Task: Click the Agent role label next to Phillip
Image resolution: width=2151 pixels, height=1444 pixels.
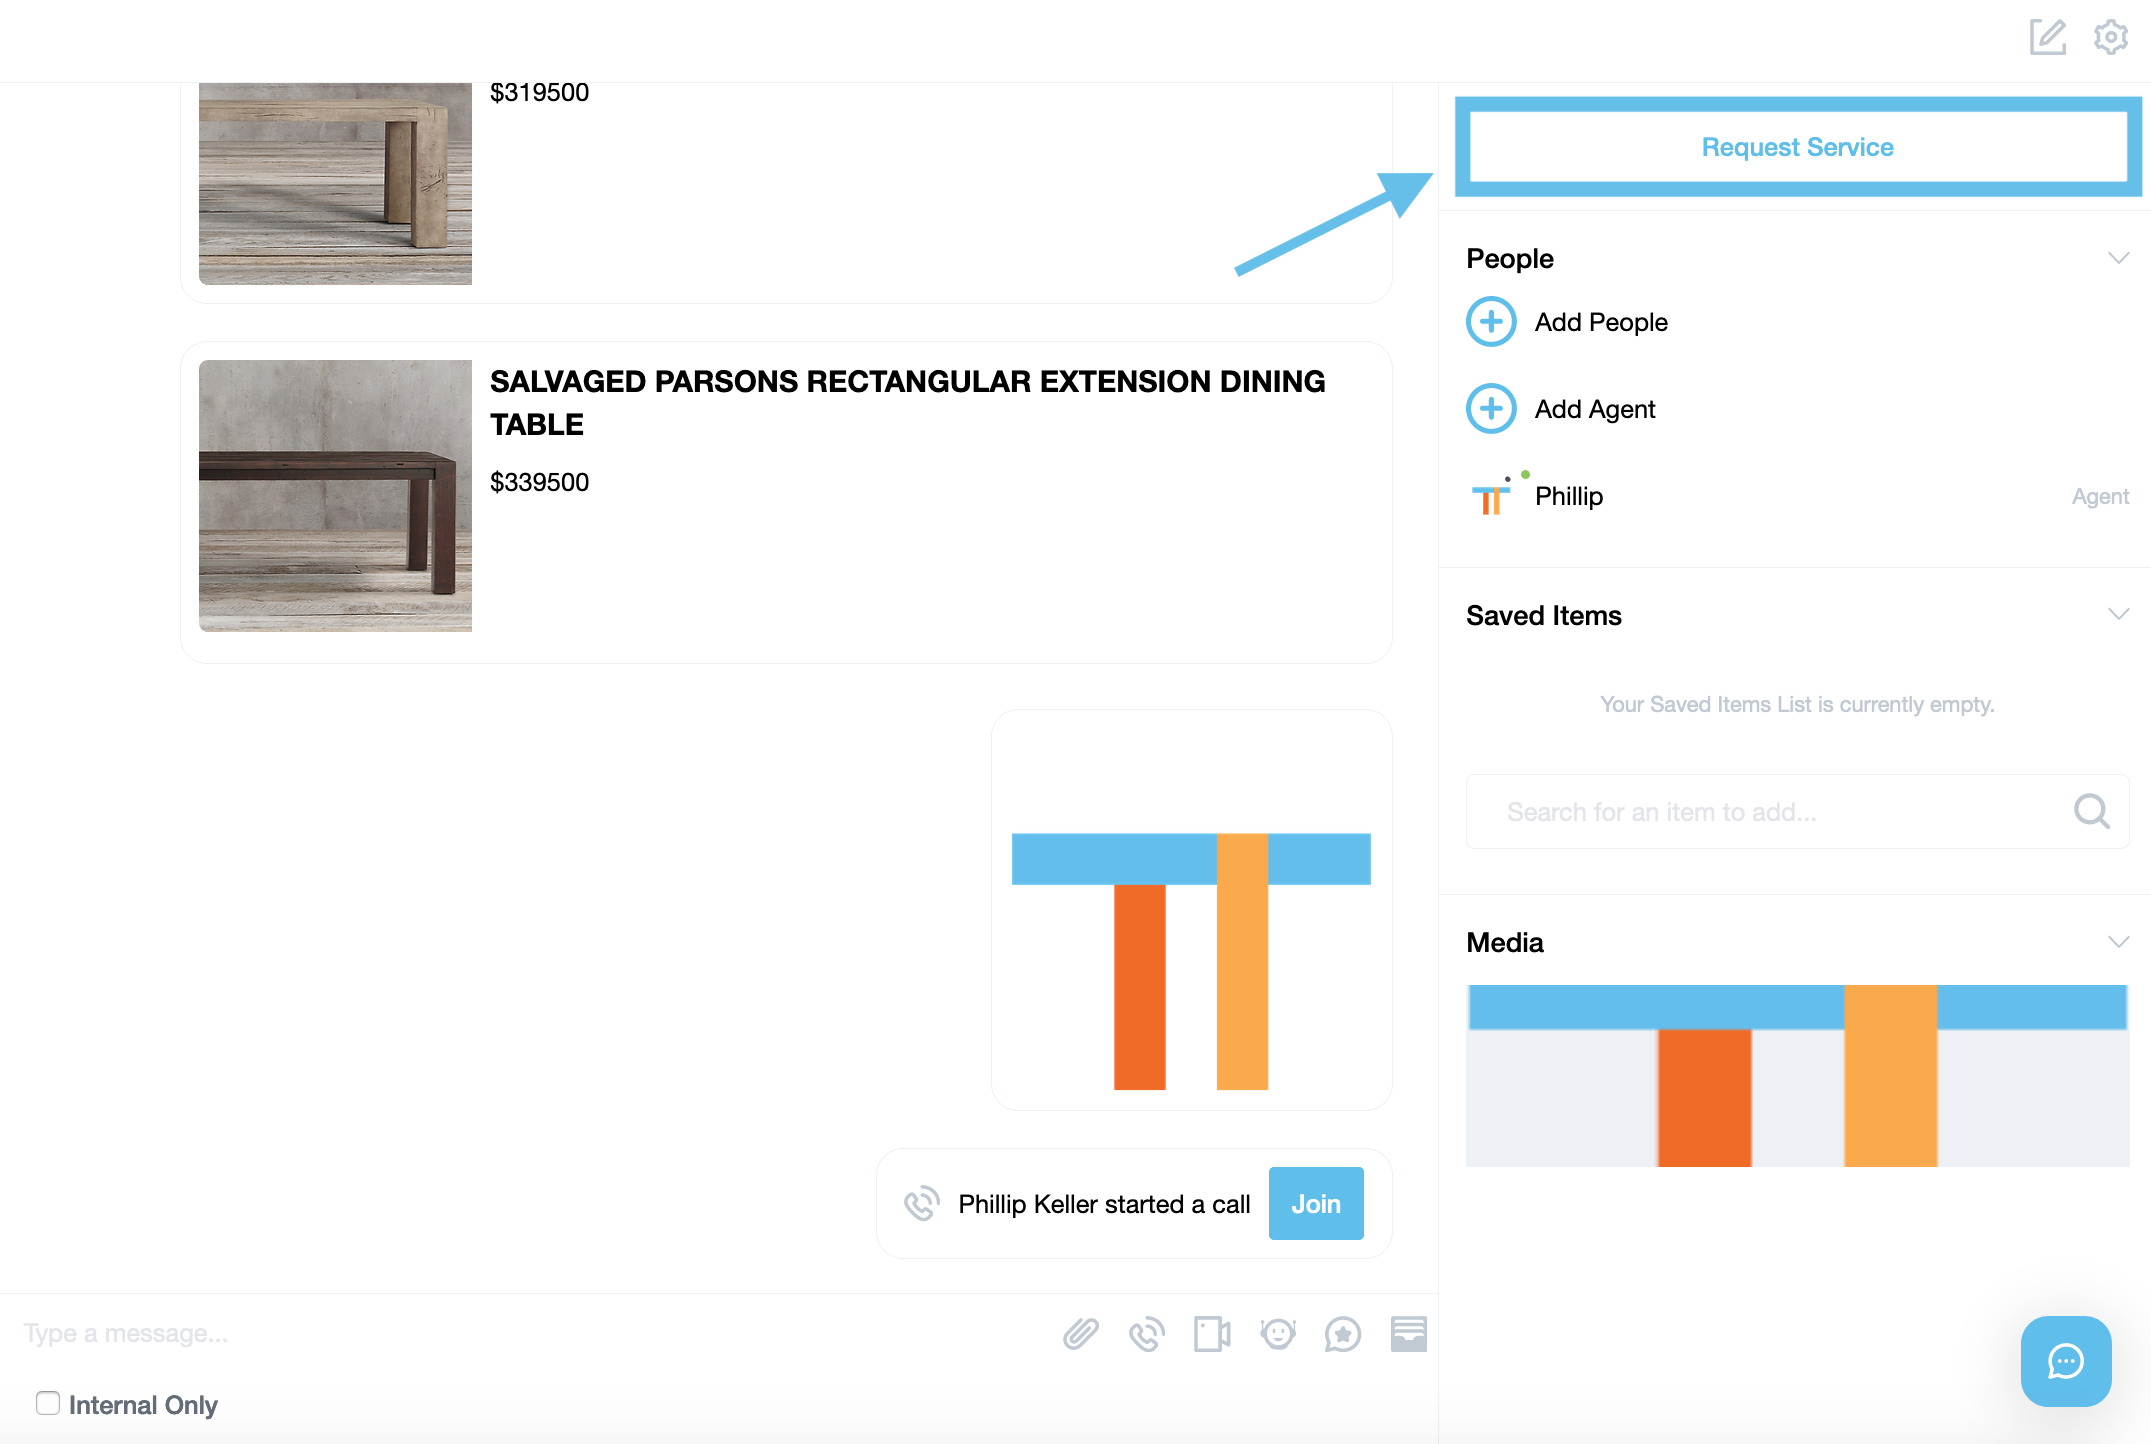Action: click(x=2100, y=496)
